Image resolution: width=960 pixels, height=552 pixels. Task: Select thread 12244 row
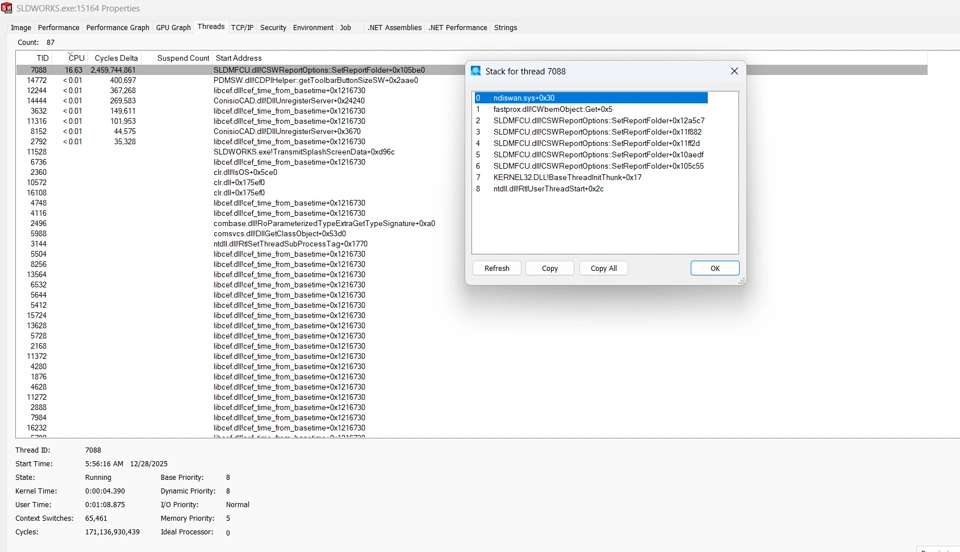471,91
